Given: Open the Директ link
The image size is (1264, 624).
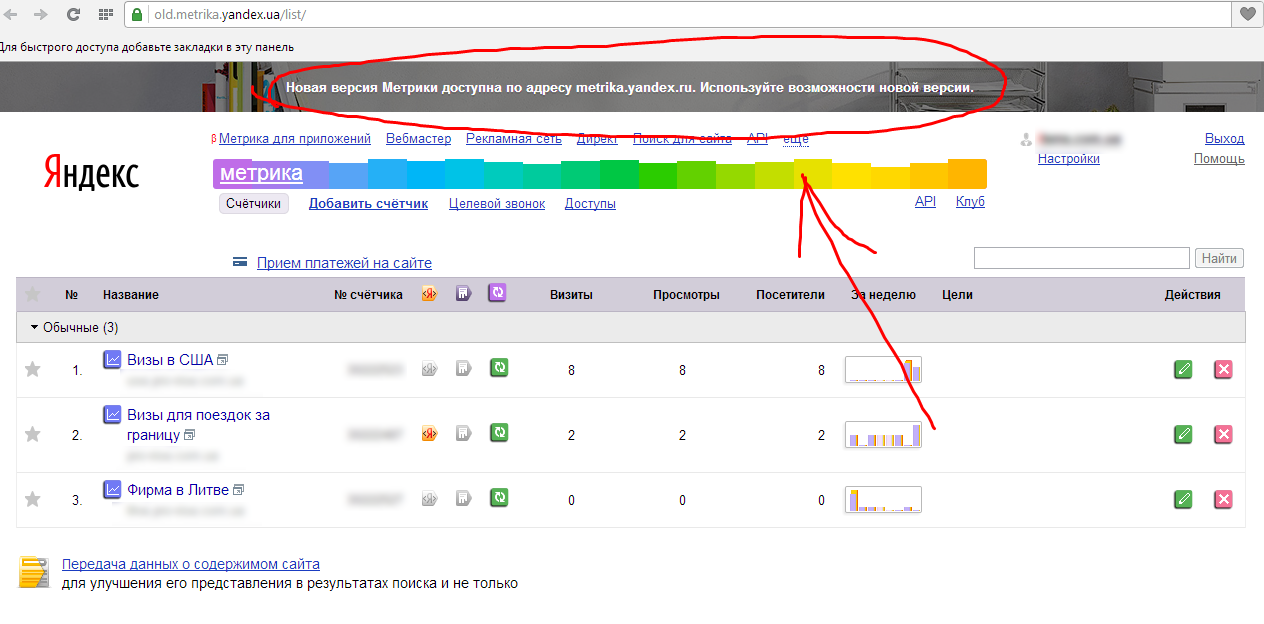Looking at the screenshot, I should (597, 139).
